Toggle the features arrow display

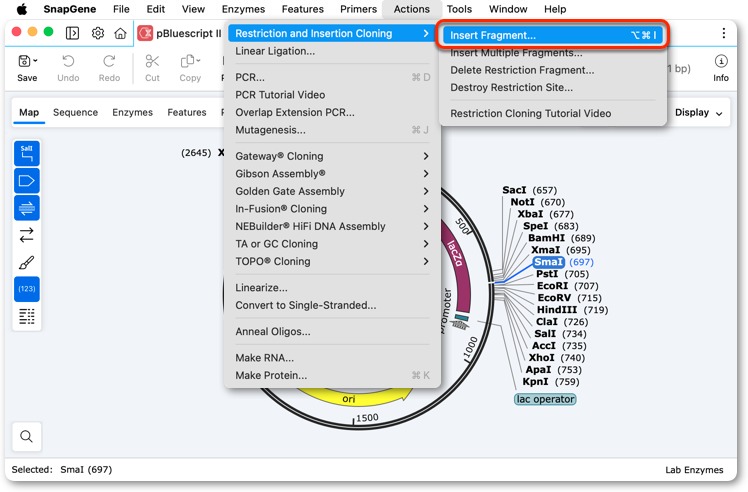[x=27, y=181]
